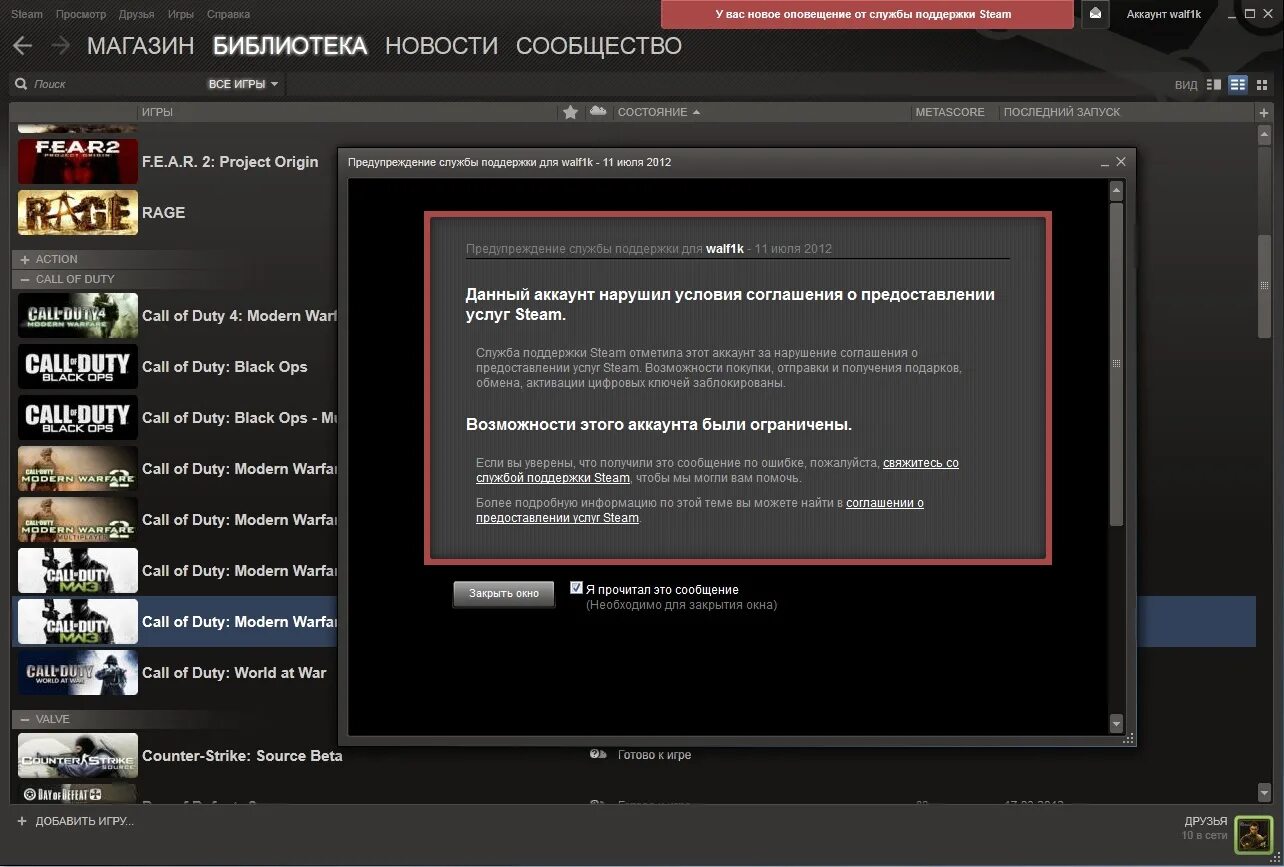Viewport: 1284px width, 867px height.
Task: Select Call of Duty 4: Modern Warfare title
Action: point(239,316)
